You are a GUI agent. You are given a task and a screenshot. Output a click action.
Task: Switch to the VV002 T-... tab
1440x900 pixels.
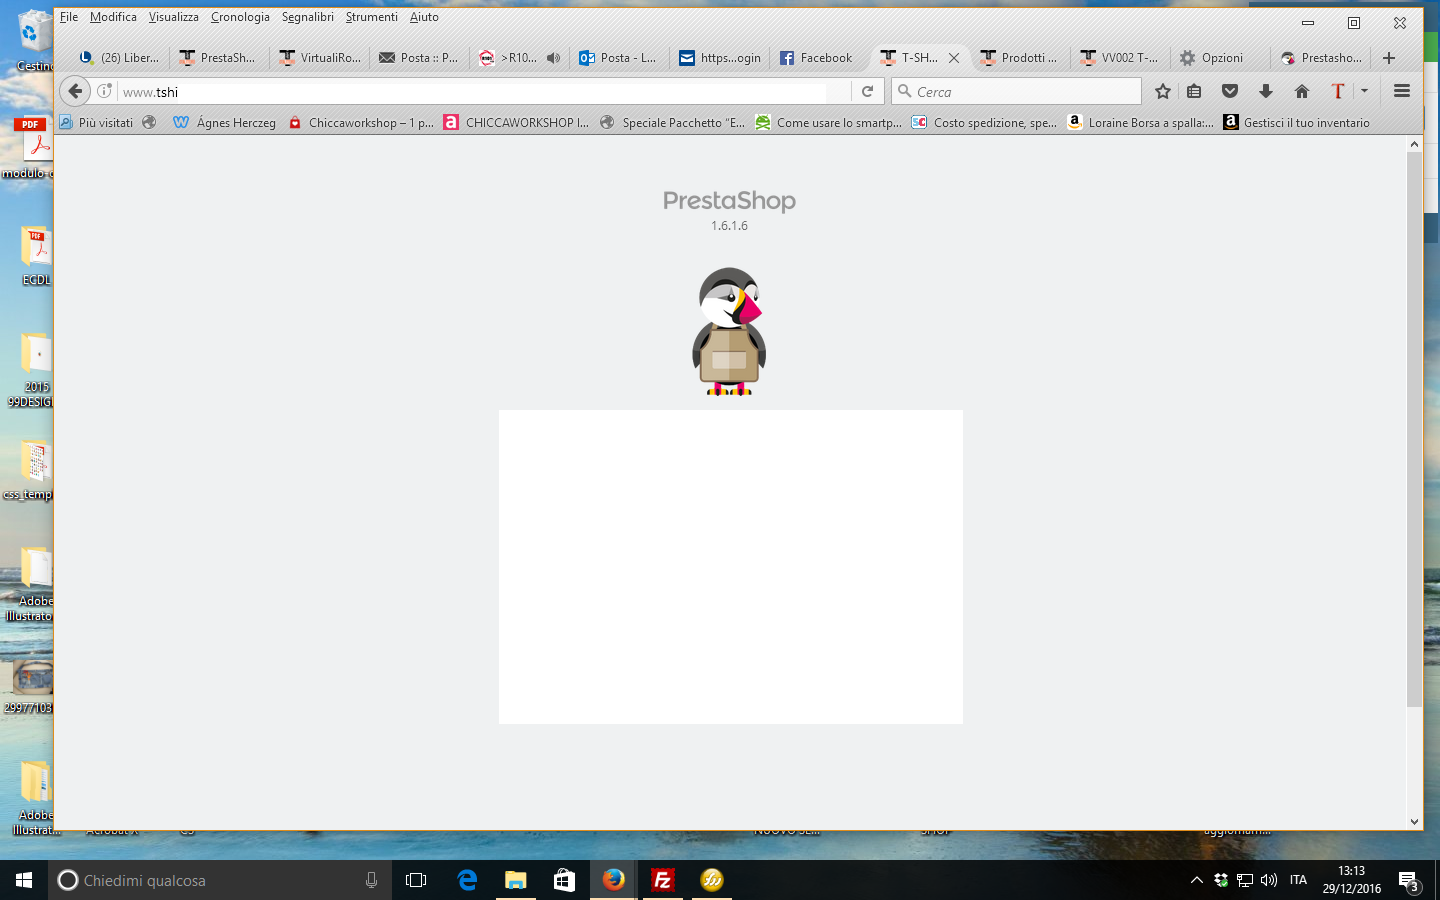[x=1120, y=58]
